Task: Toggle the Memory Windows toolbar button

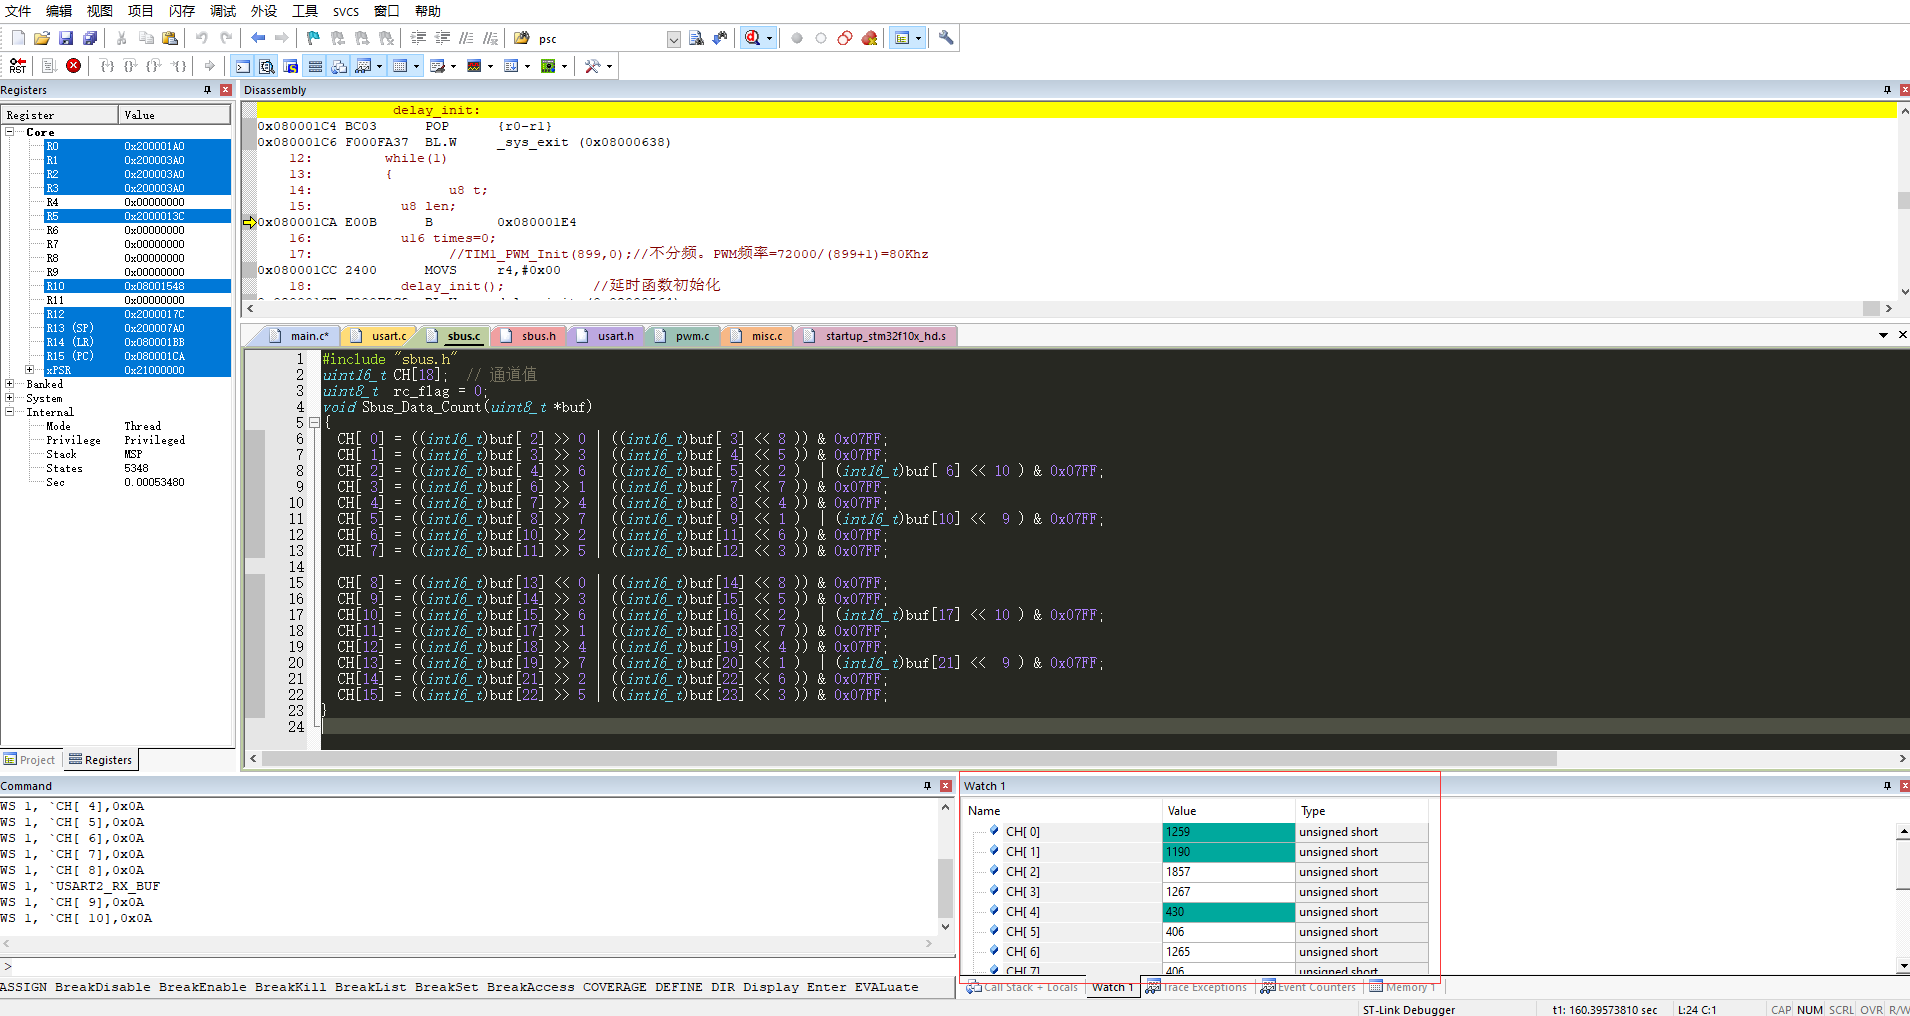Action: (400, 66)
